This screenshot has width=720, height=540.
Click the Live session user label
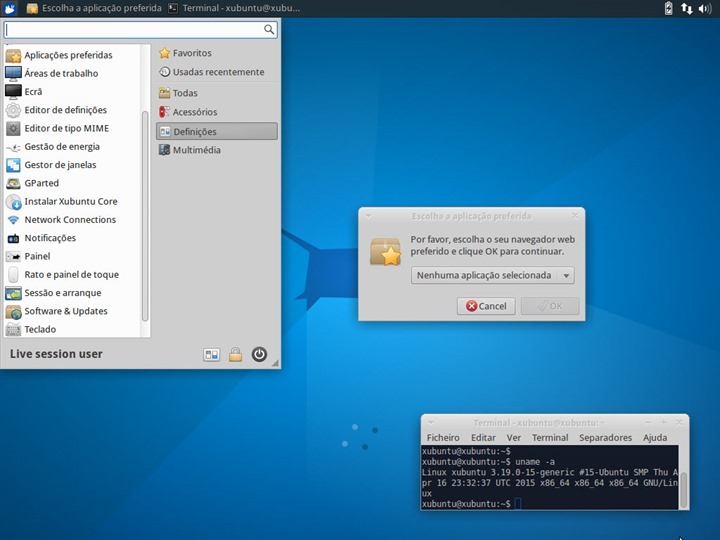click(56, 354)
